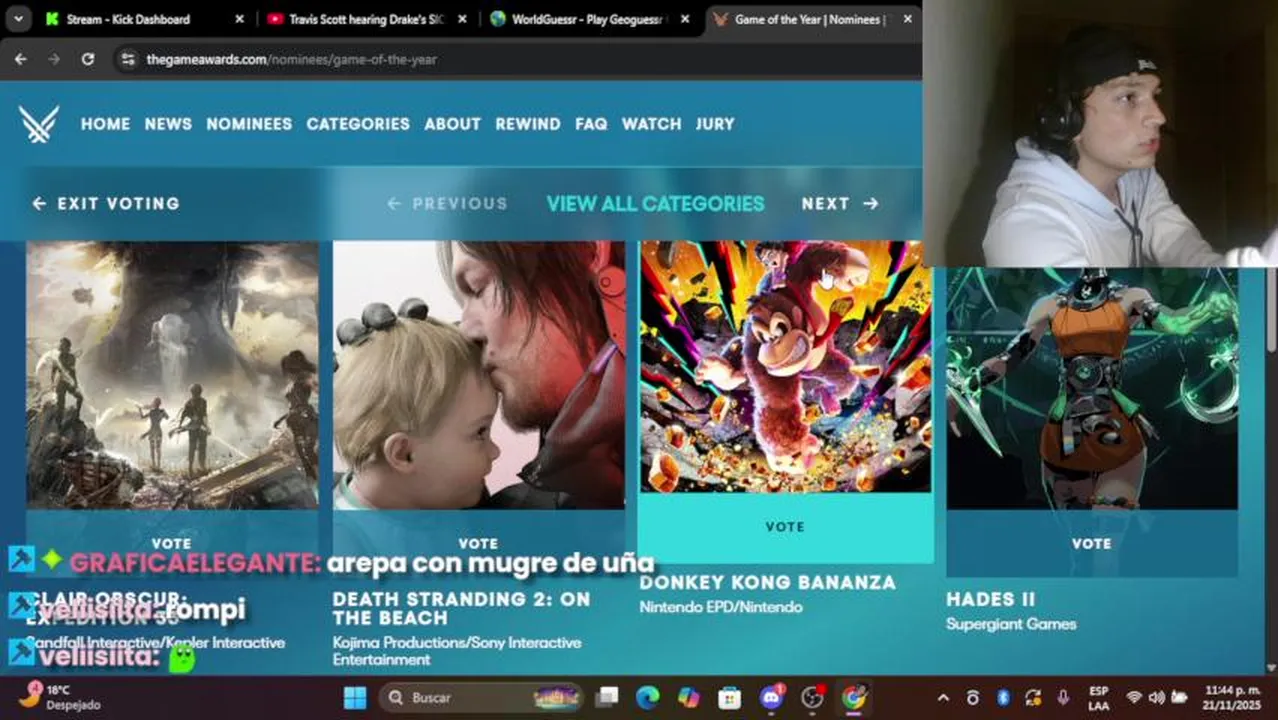Open ABOUT in site navigation

(x=452, y=124)
